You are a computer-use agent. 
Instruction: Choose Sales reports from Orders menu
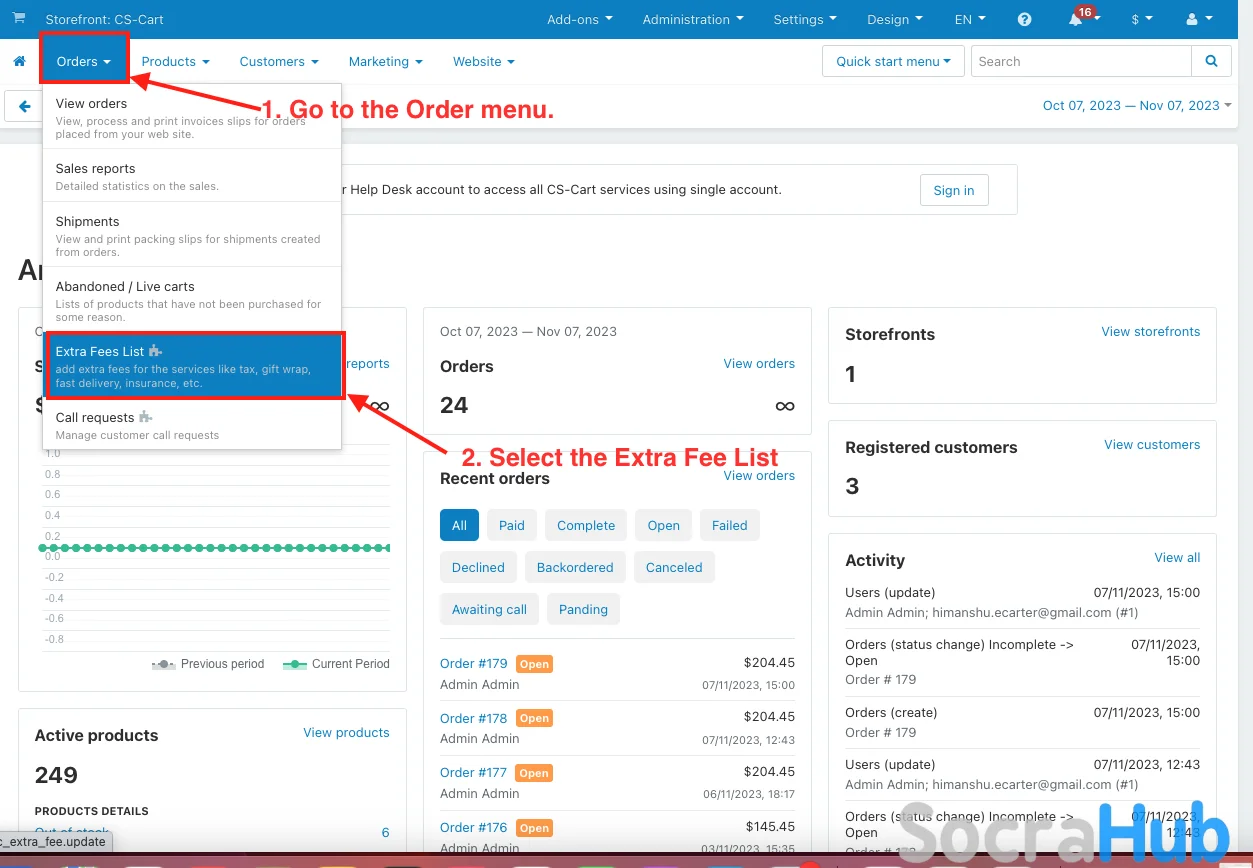click(x=95, y=169)
